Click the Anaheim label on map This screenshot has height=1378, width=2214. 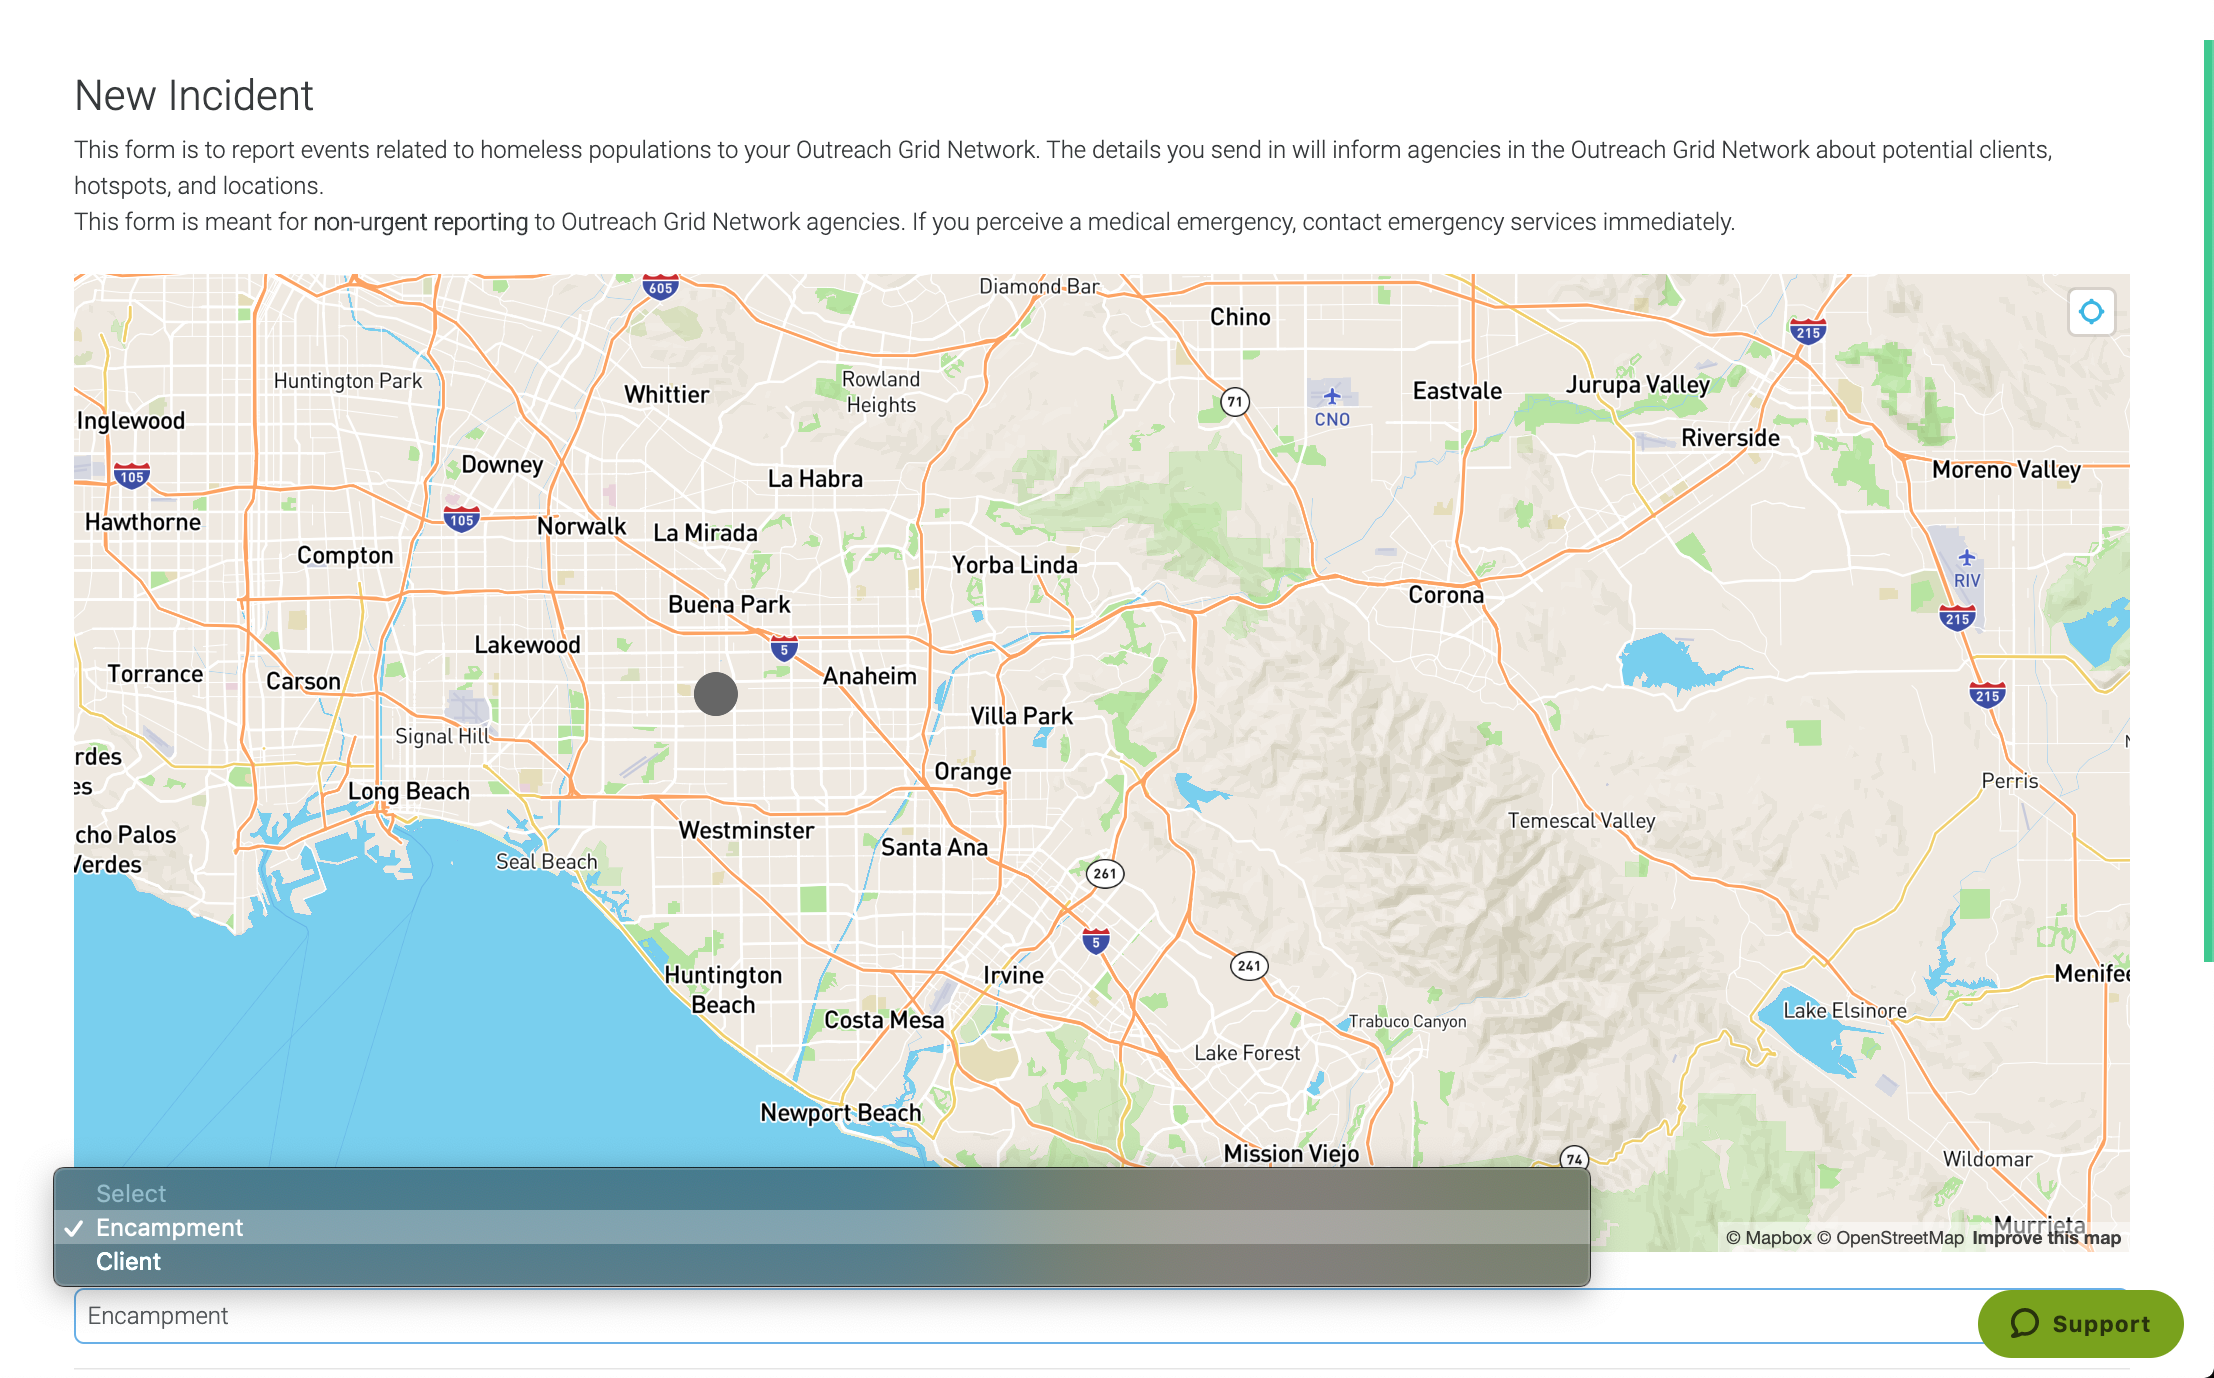pyautogui.click(x=869, y=677)
